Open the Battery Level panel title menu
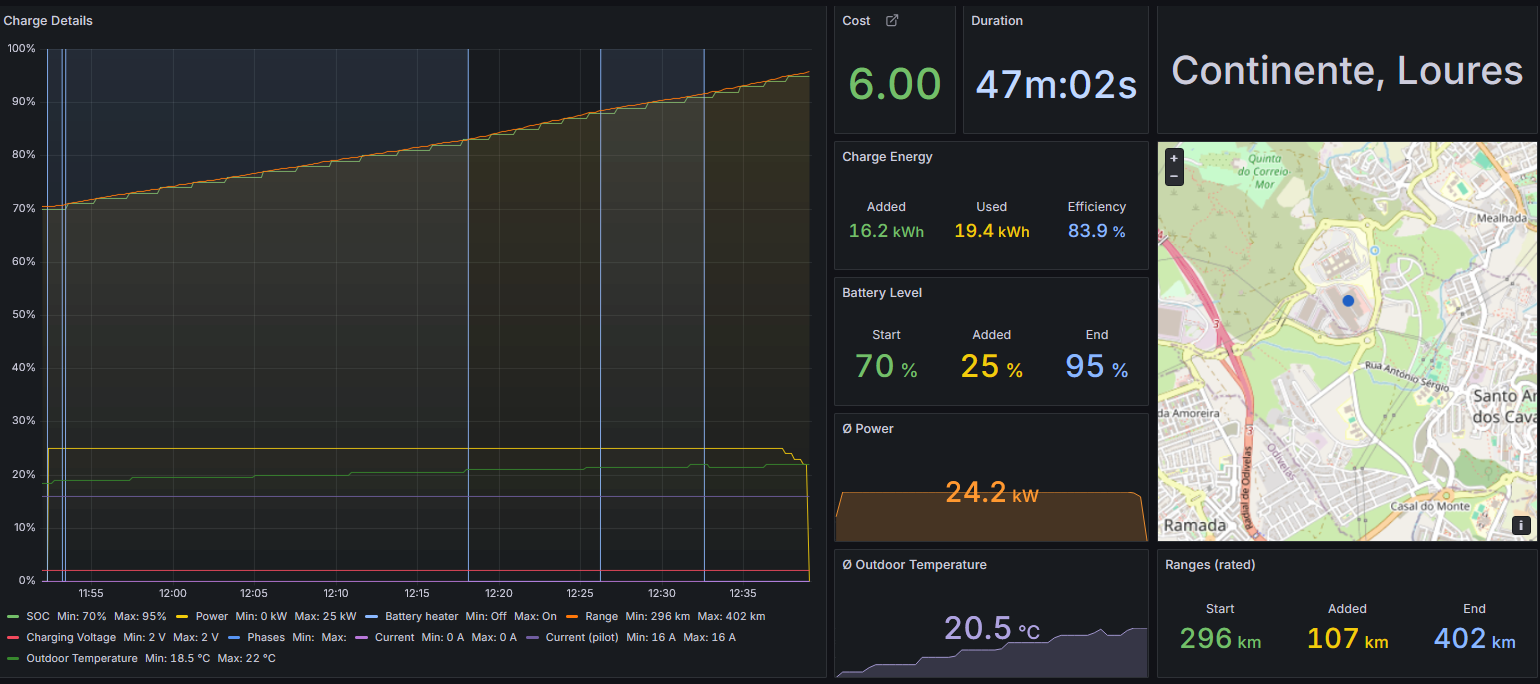 [882, 292]
